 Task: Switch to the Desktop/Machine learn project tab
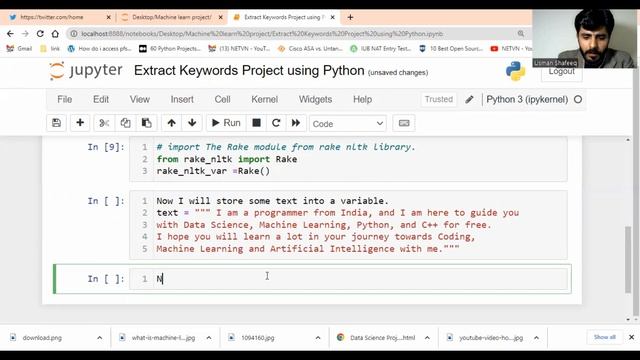pos(172,17)
